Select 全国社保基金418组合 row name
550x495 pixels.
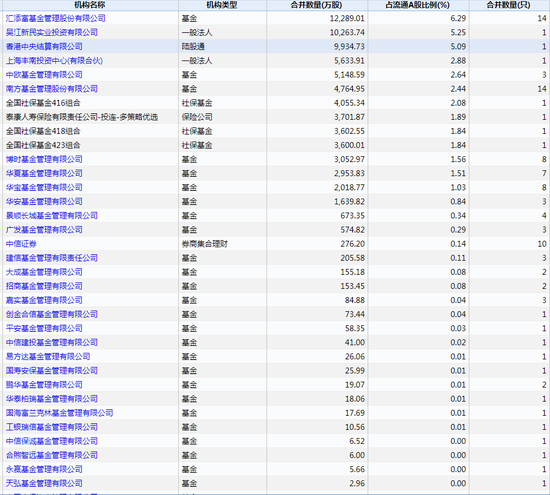(43, 131)
